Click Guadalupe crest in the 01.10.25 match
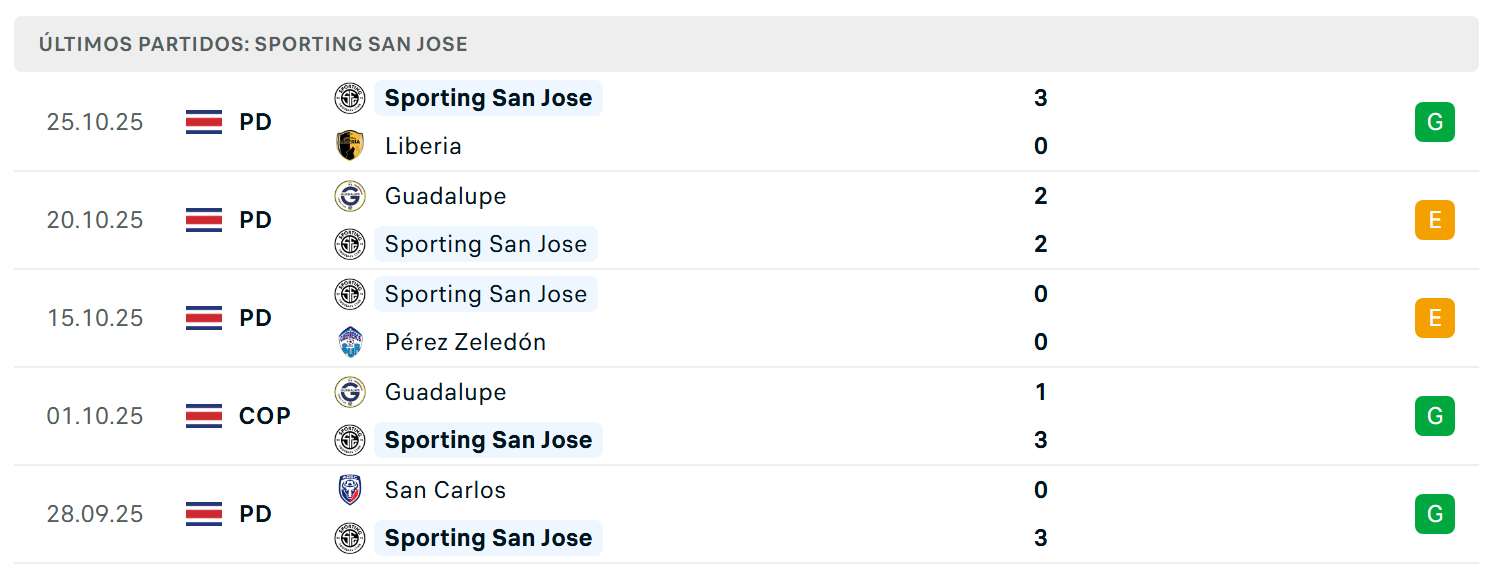The image size is (1495, 581). click(x=350, y=392)
